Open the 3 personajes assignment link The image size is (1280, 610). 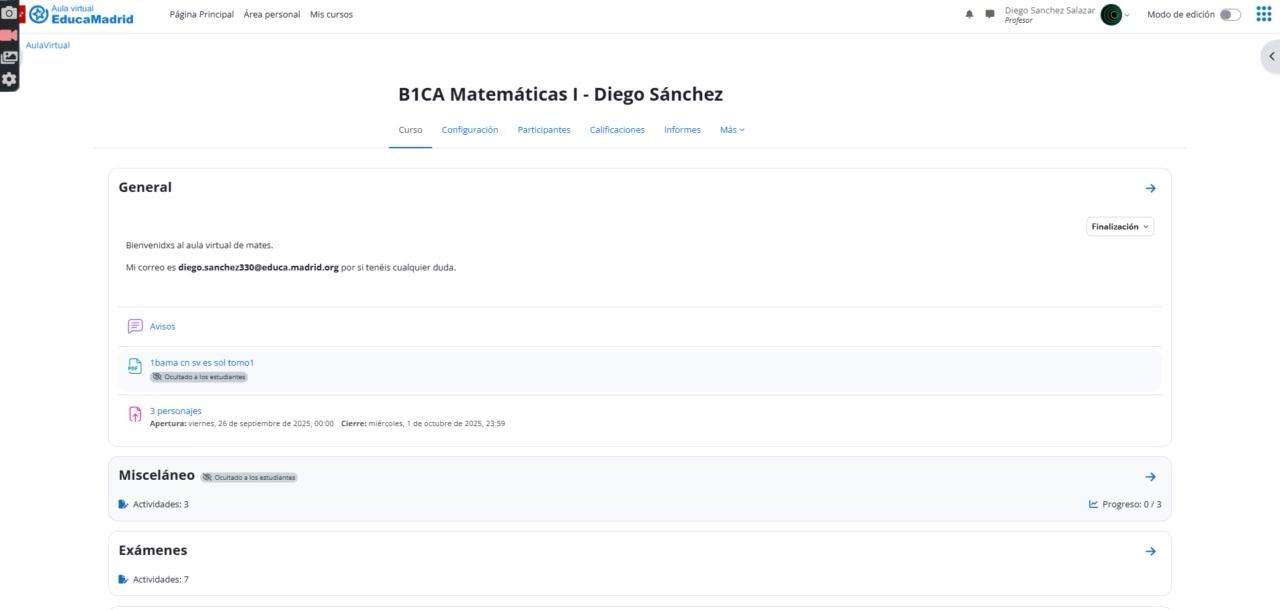click(x=175, y=411)
